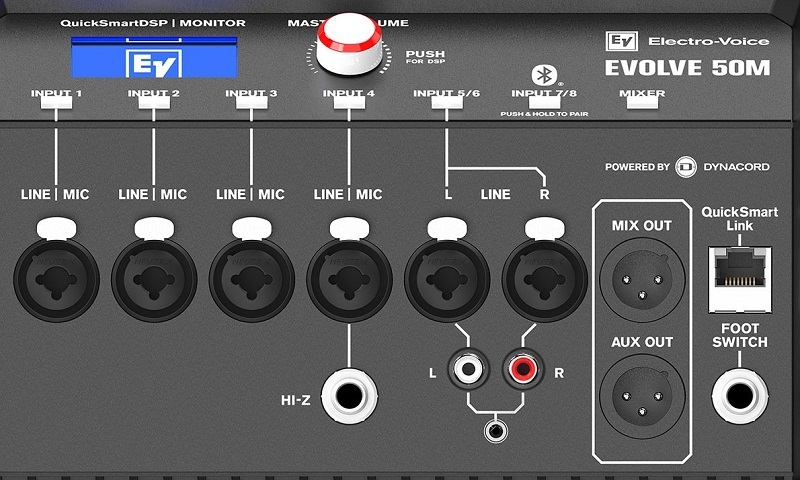The height and width of the screenshot is (480, 800).
Task: Click the POWERED BY text
Action: [637, 167]
